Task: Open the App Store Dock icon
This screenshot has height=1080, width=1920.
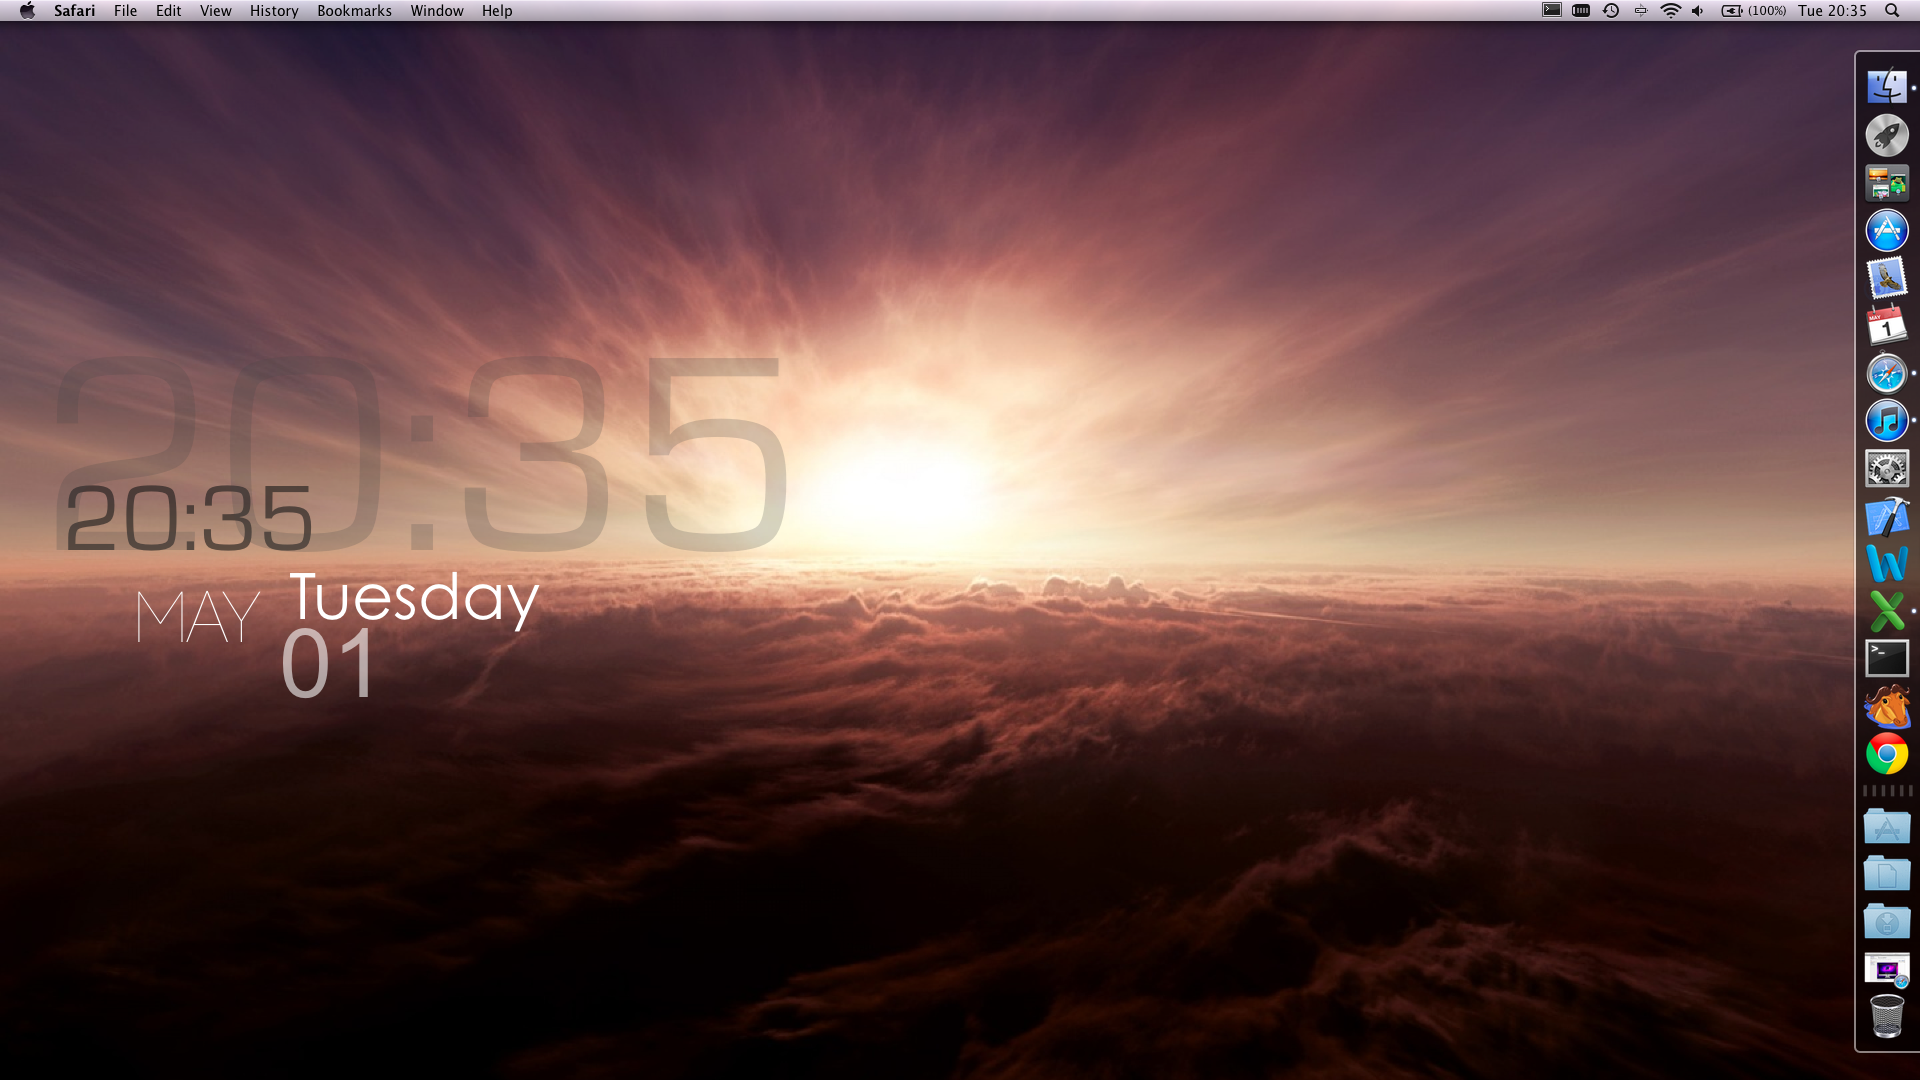Action: click(1886, 231)
